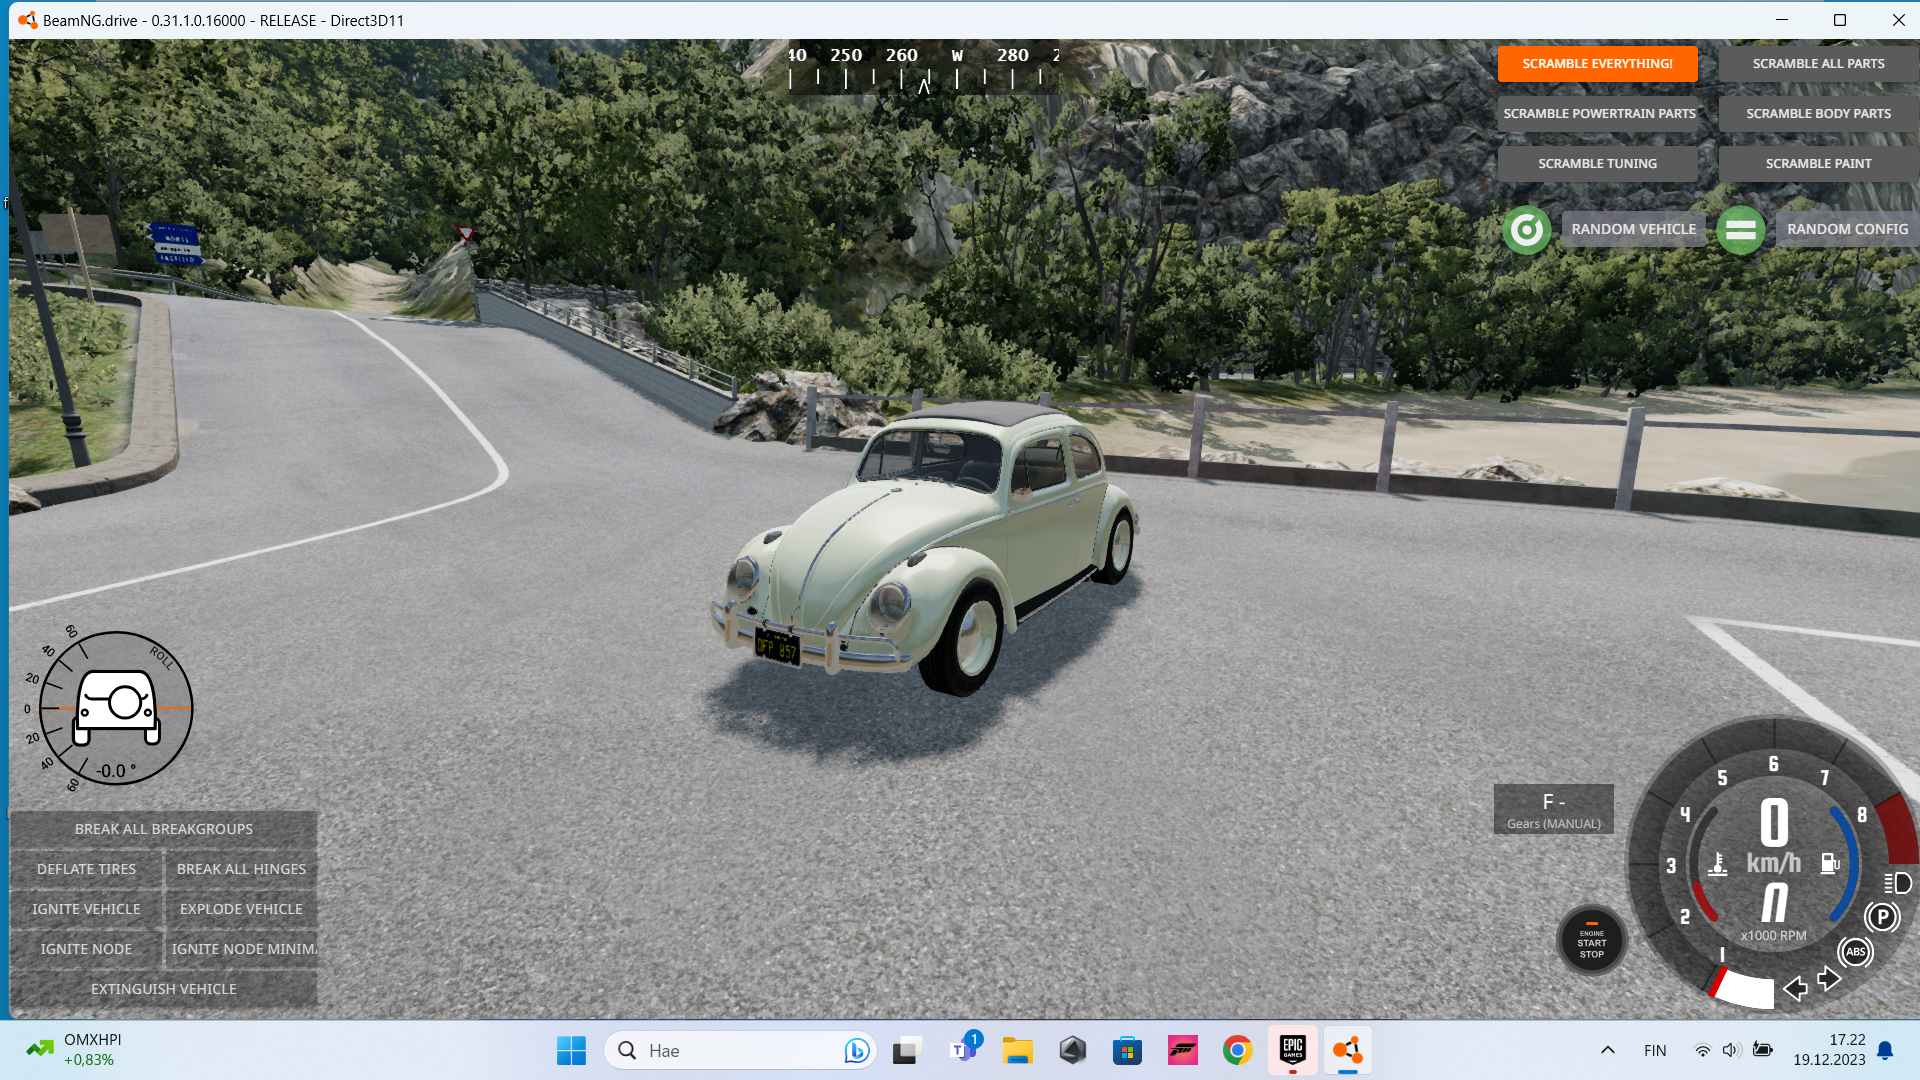Open volume speaker tray icon
The height and width of the screenshot is (1080, 1920).
[x=1731, y=1051]
